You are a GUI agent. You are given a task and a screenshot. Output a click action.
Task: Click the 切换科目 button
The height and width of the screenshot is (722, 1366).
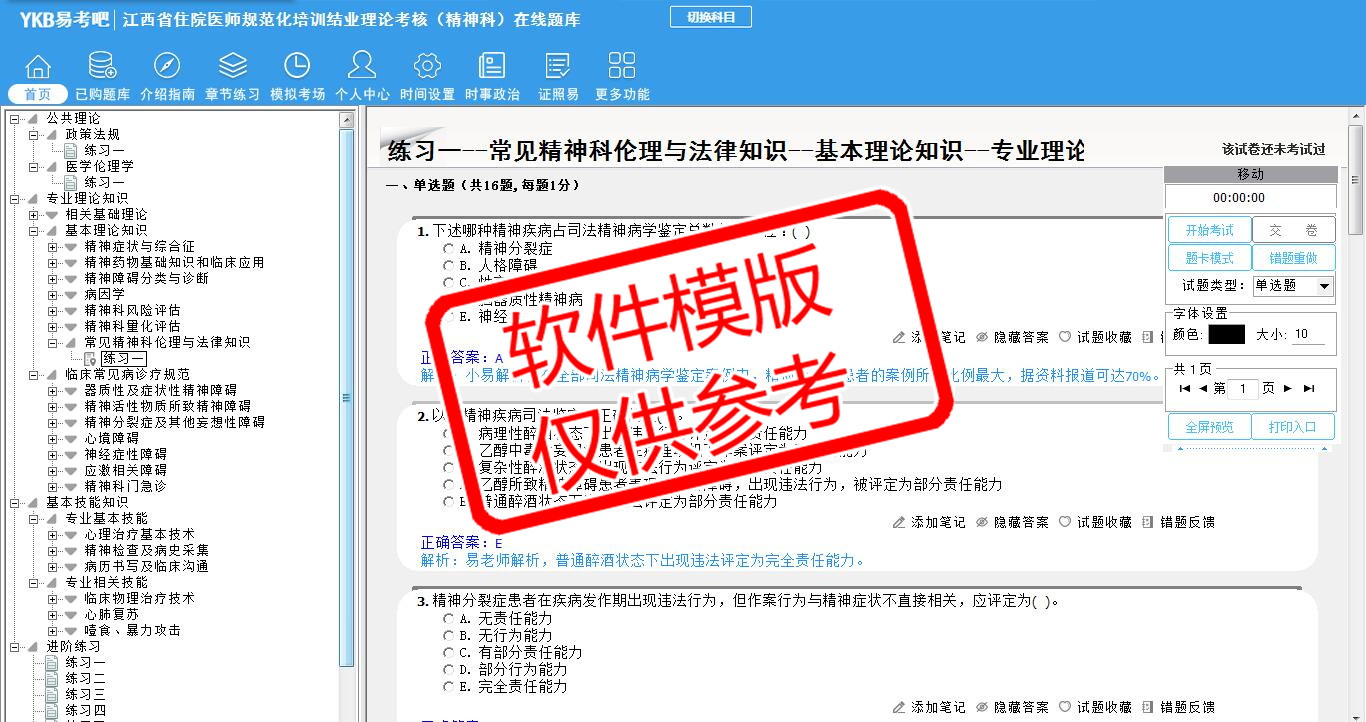[710, 17]
